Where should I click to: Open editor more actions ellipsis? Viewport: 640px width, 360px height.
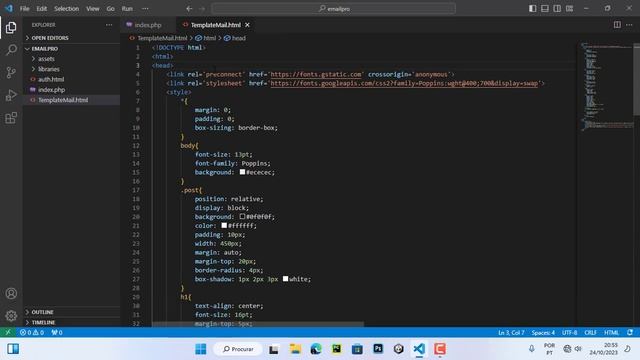[629, 25]
